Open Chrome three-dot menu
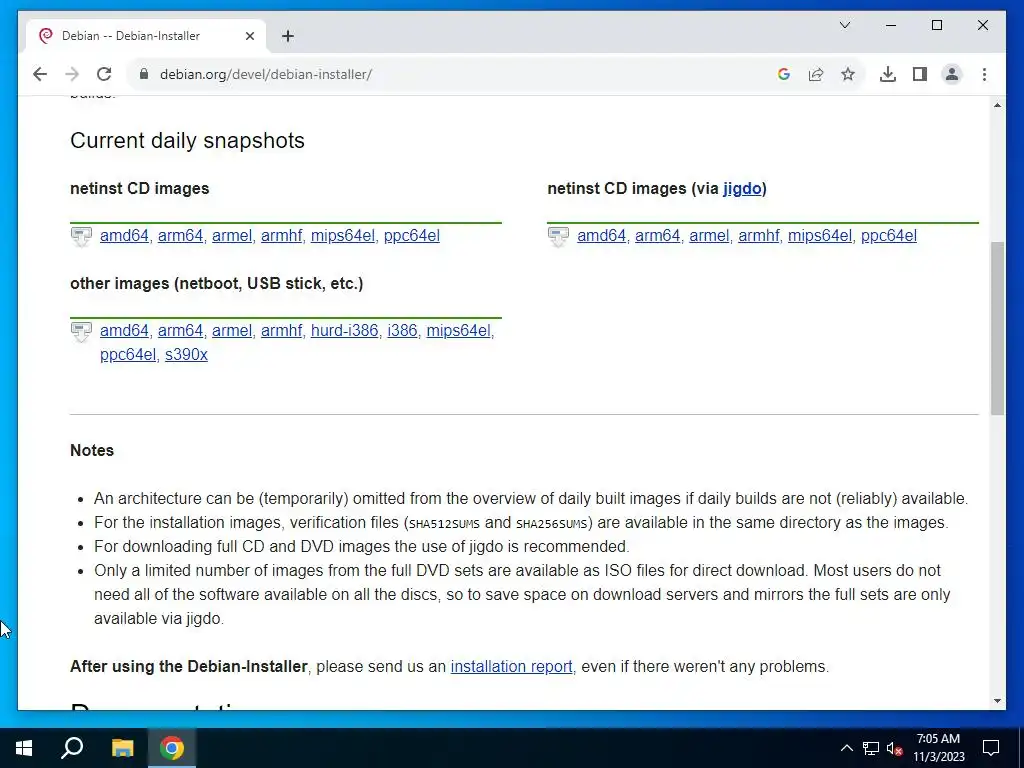The image size is (1024, 768). click(x=984, y=74)
